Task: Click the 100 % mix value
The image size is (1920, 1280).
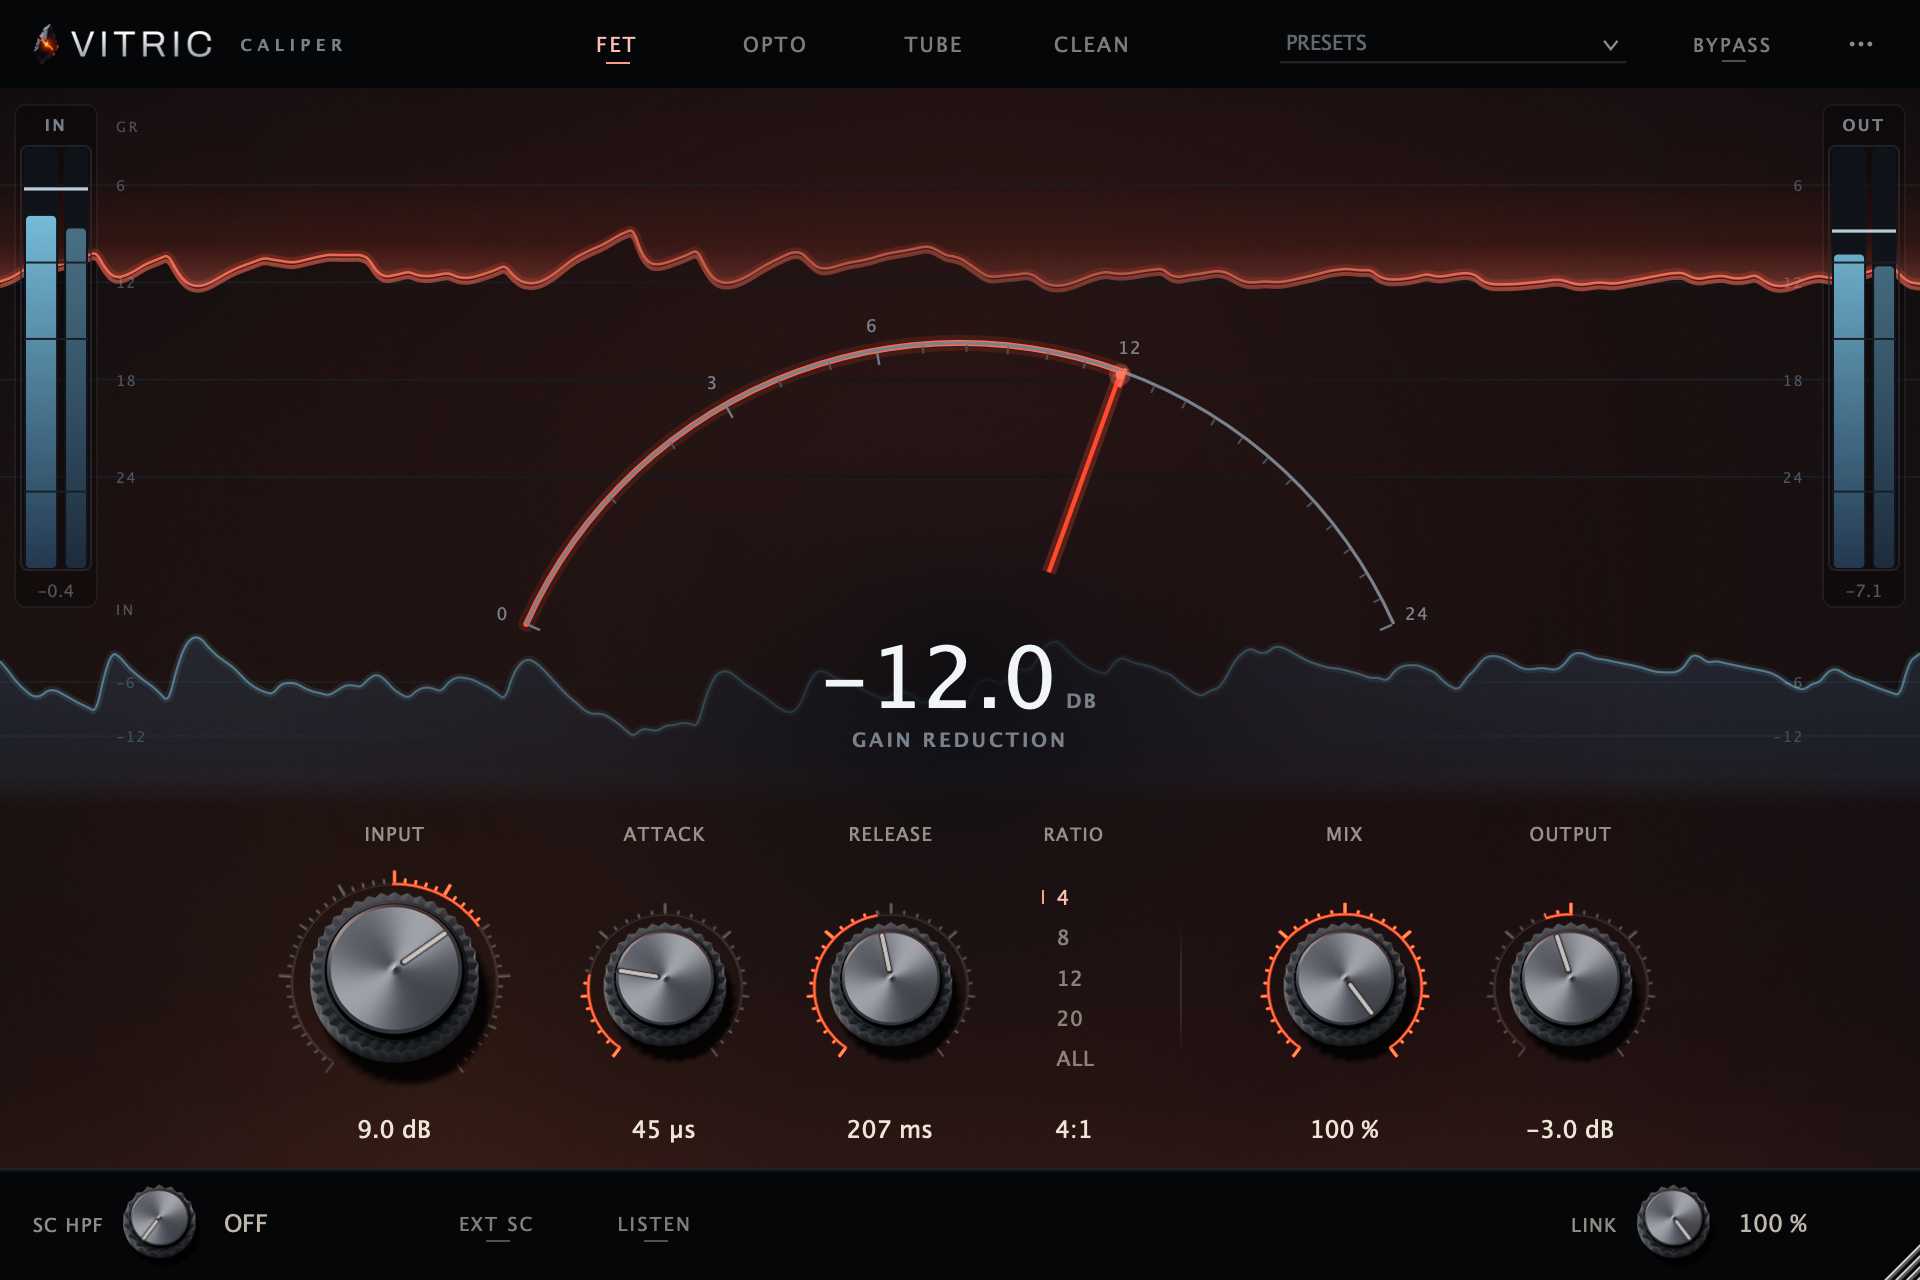Action: click(x=1344, y=1129)
